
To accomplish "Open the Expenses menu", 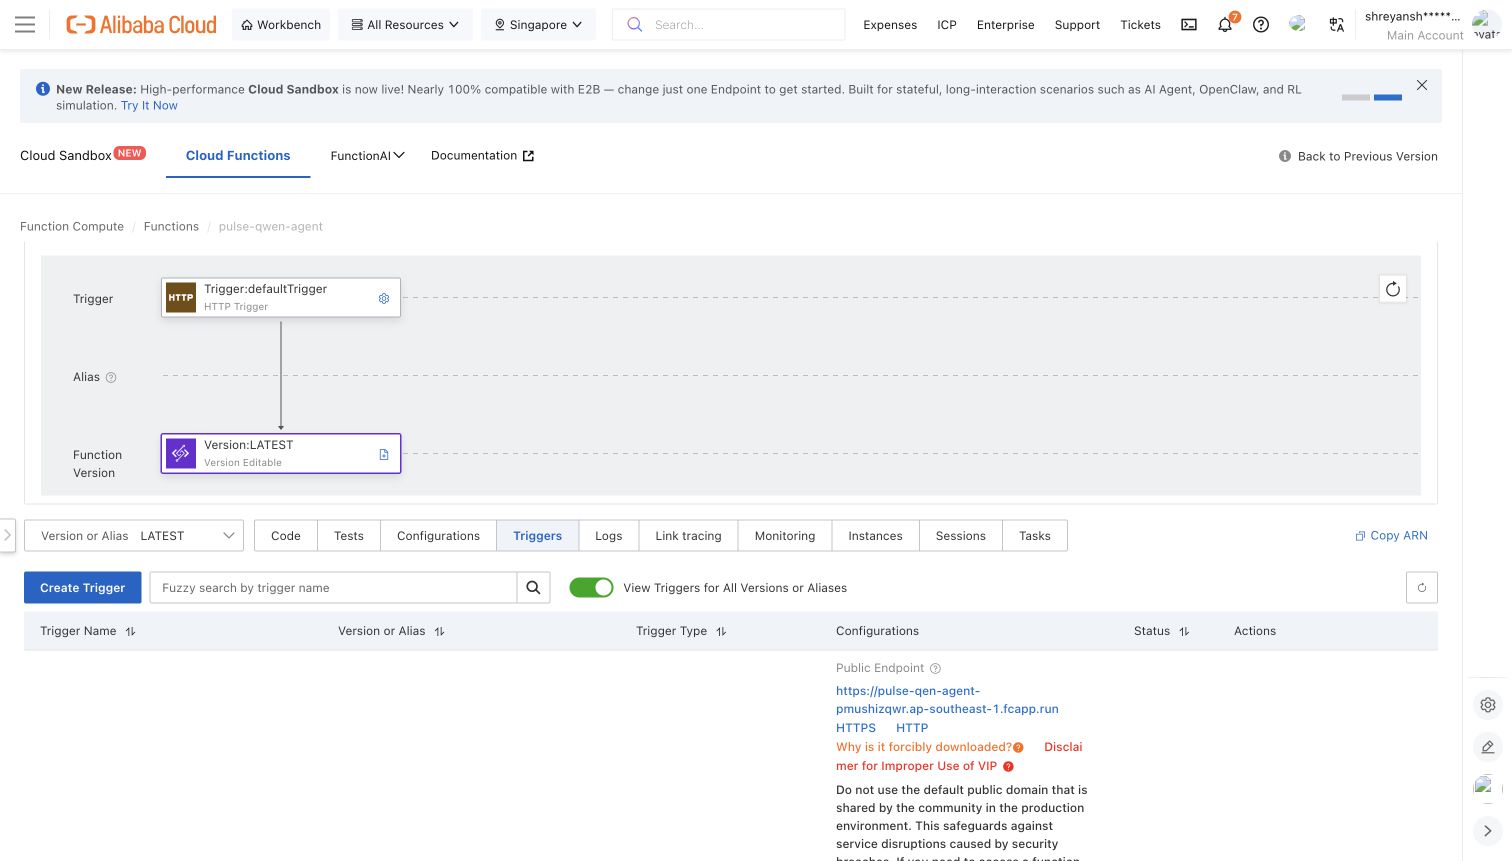I will [x=890, y=25].
